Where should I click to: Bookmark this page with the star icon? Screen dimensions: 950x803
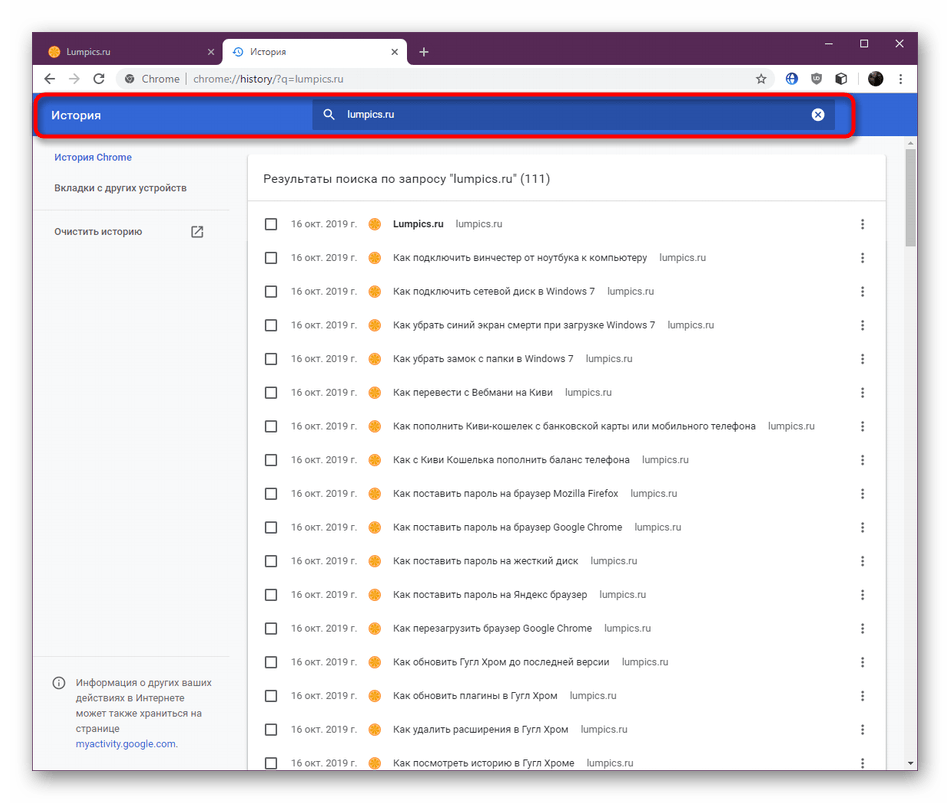[761, 79]
